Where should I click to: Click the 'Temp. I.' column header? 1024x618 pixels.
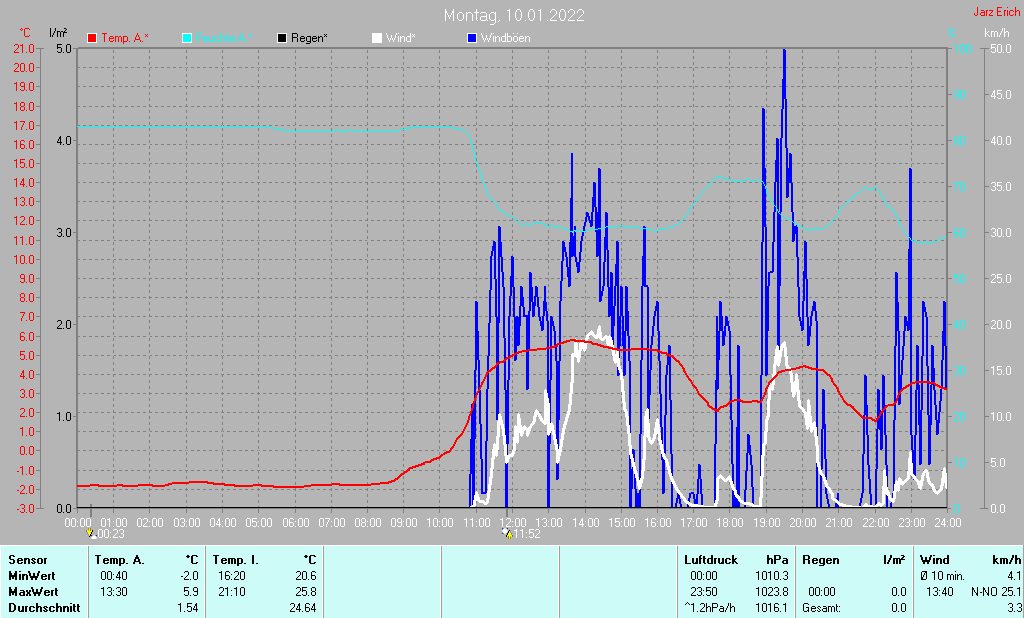coord(235,560)
